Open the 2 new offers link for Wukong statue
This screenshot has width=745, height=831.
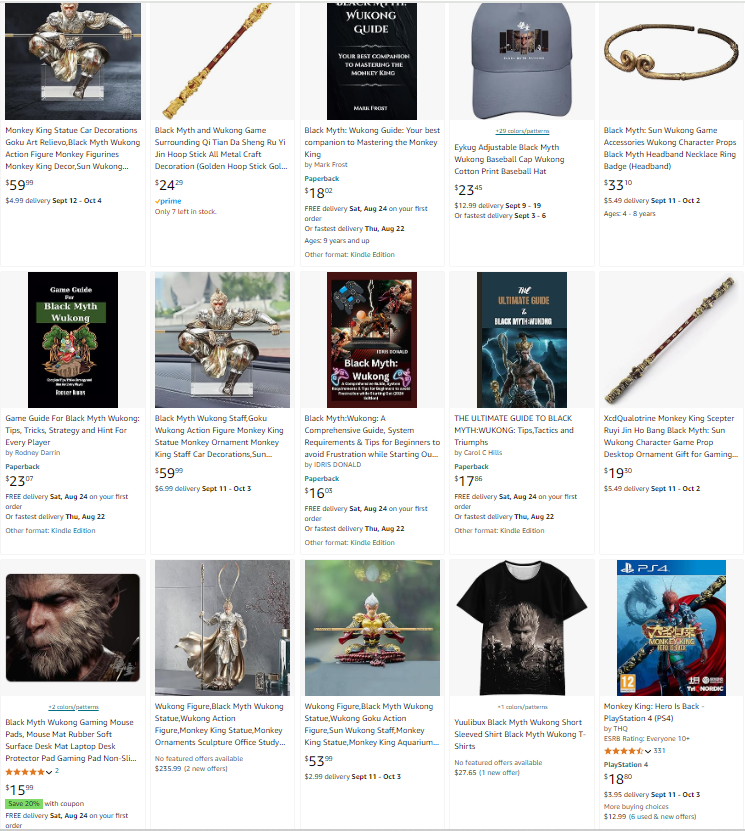coord(206,768)
